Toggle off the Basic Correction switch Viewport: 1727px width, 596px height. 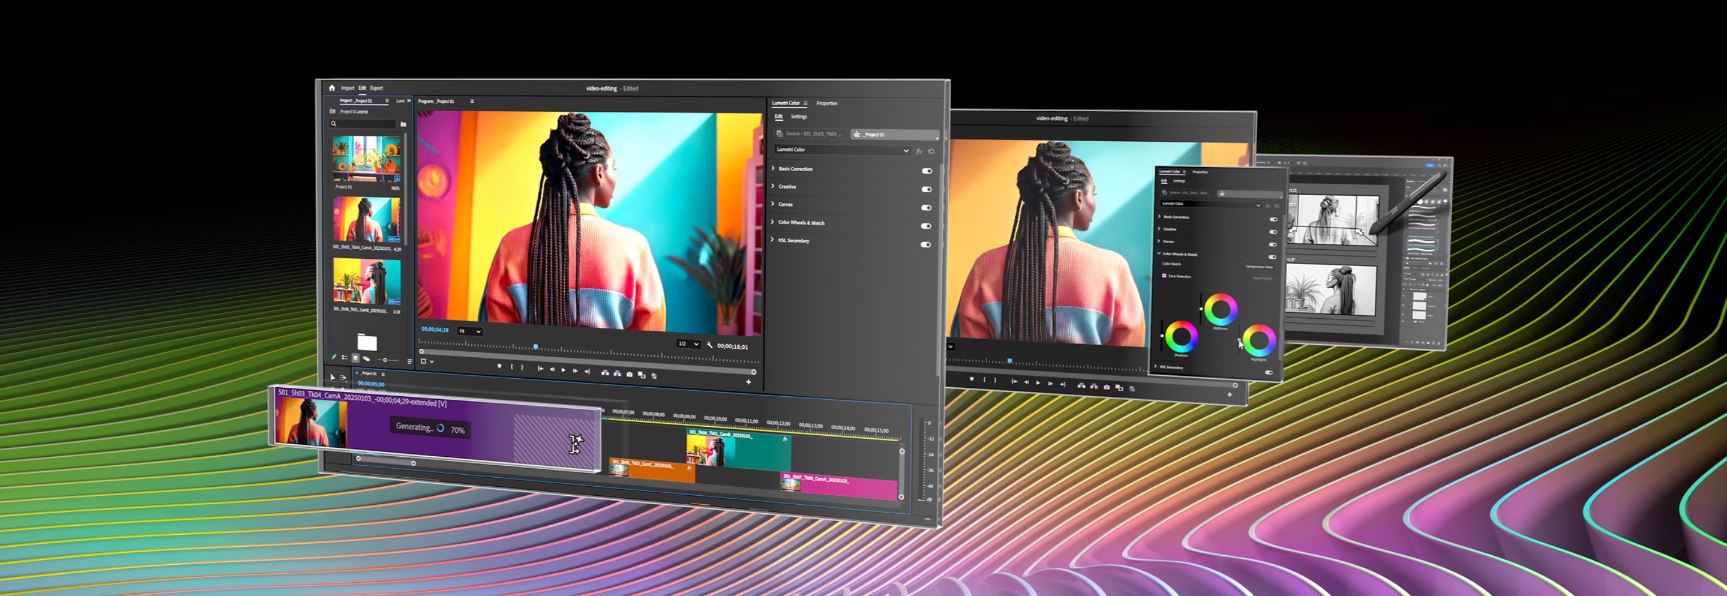[926, 170]
